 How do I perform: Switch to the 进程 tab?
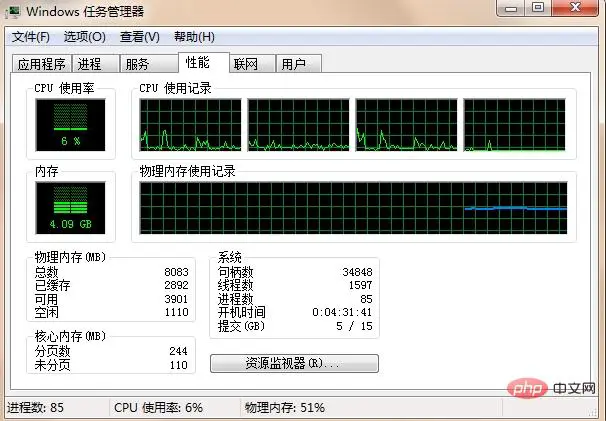pyautogui.click(x=96, y=64)
